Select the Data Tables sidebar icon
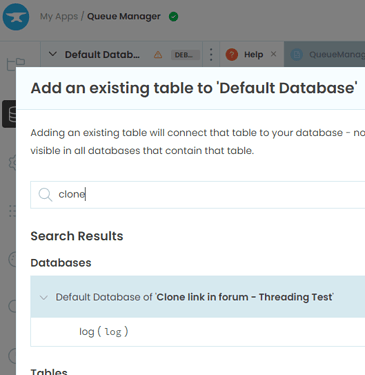Image resolution: width=365 pixels, height=375 pixels. point(9,114)
